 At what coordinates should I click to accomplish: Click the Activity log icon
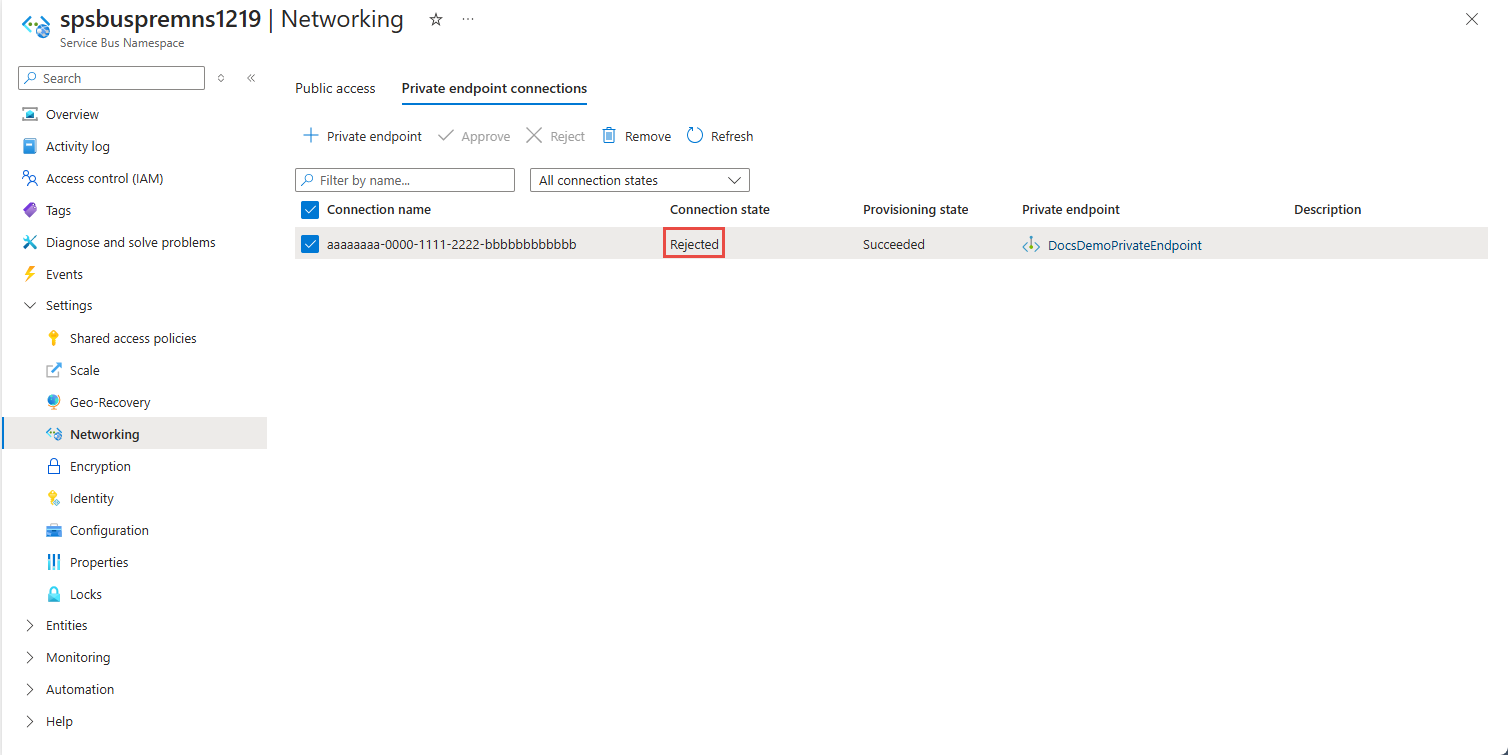30,146
